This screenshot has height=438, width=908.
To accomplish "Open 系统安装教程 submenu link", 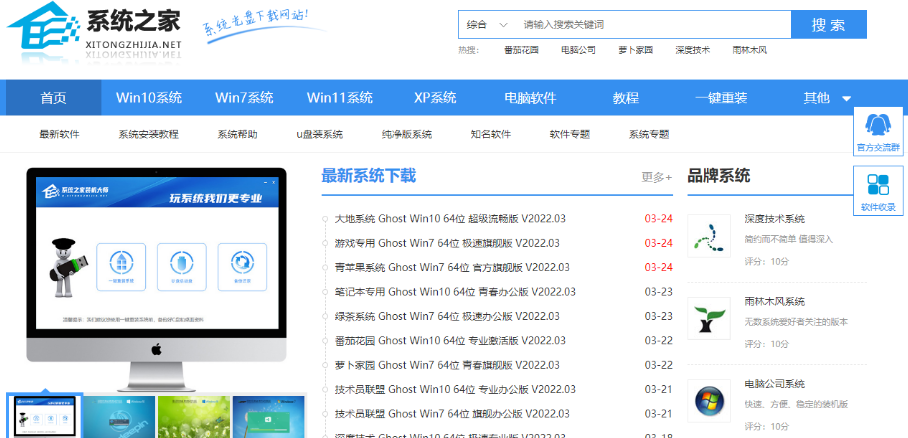I will 149,134.
